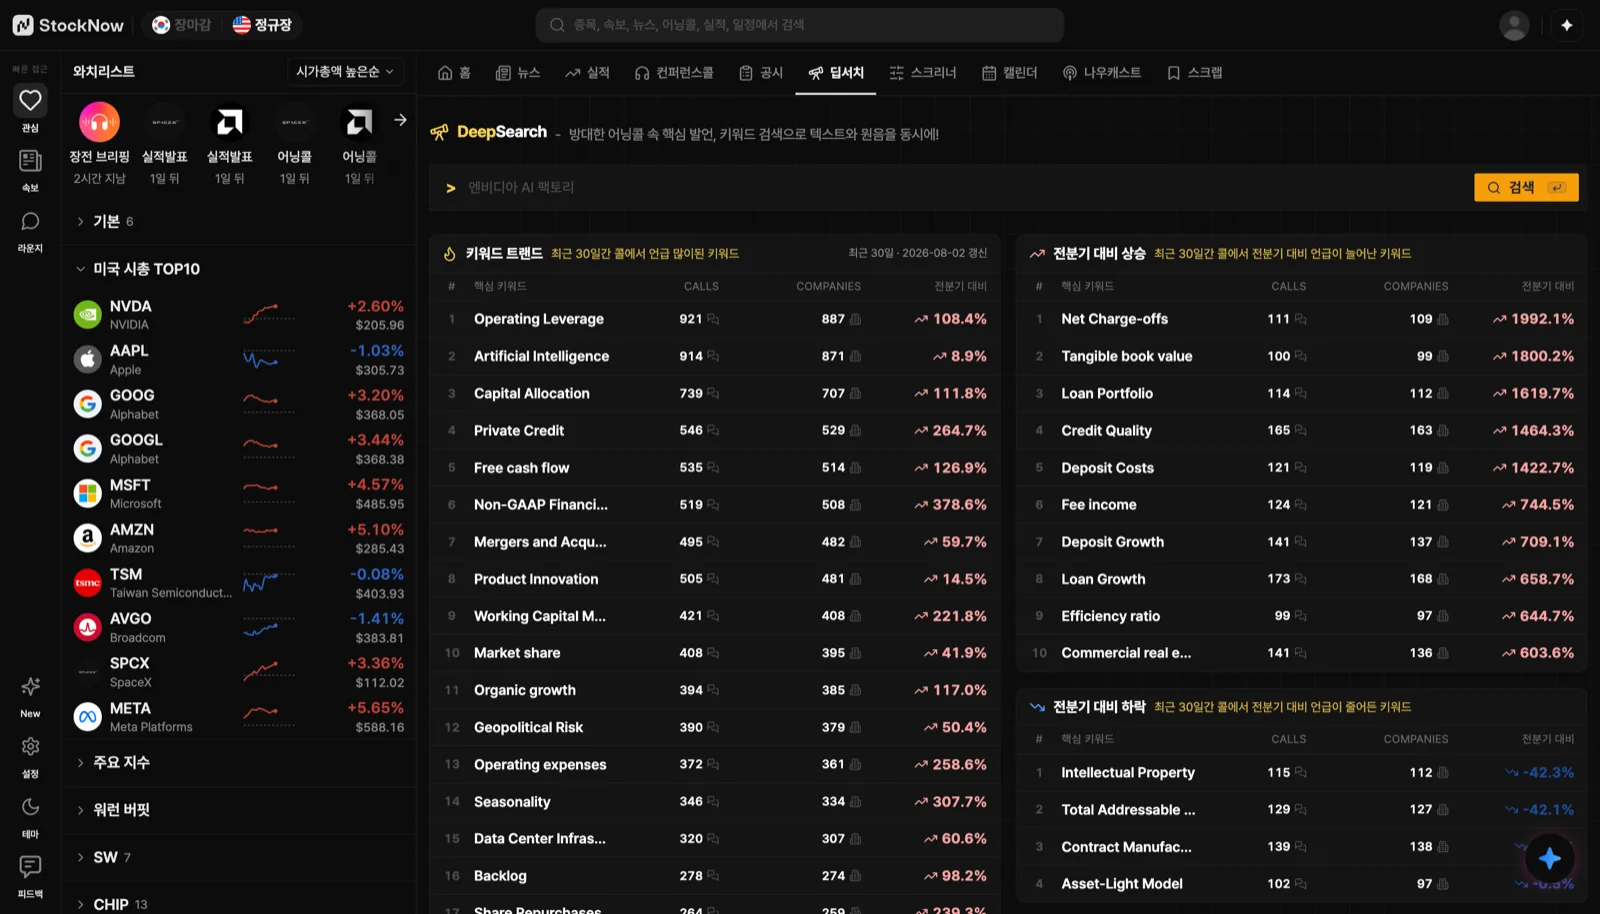The image size is (1600, 914).
Task: Switch to the 실적 tab
Action: [x=587, y=73]
